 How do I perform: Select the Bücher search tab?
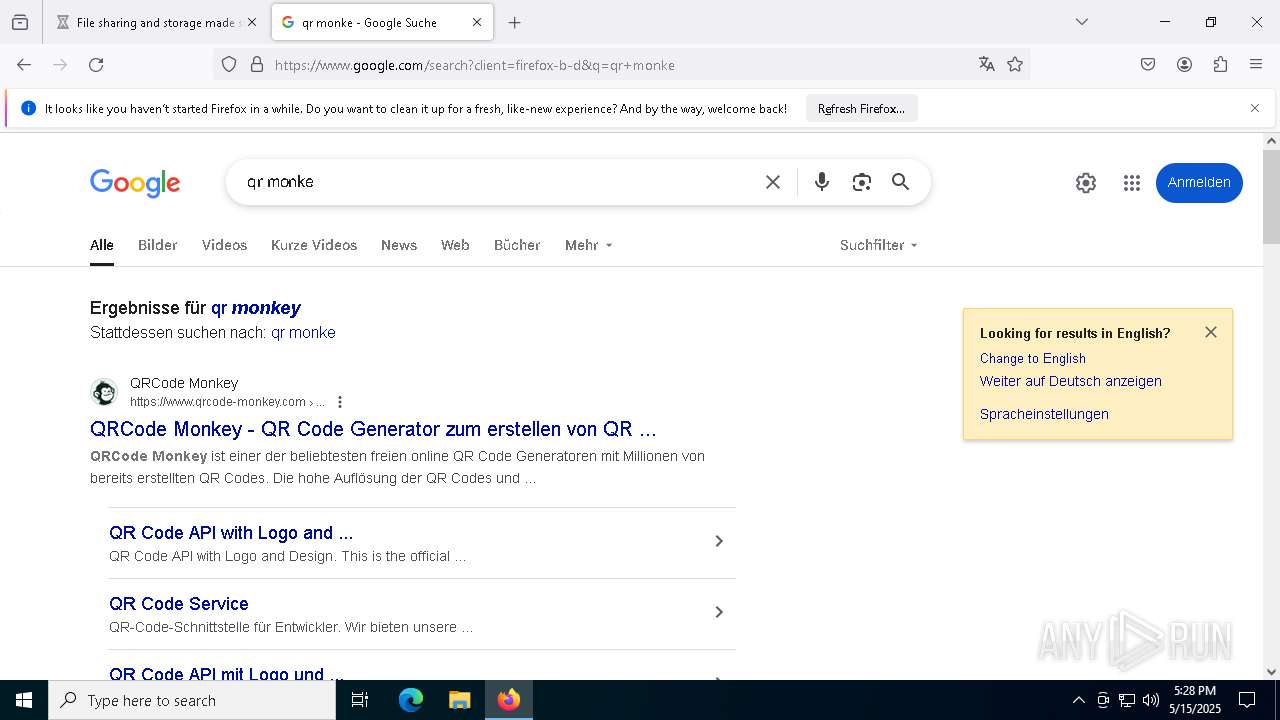(x=517, y=245)
